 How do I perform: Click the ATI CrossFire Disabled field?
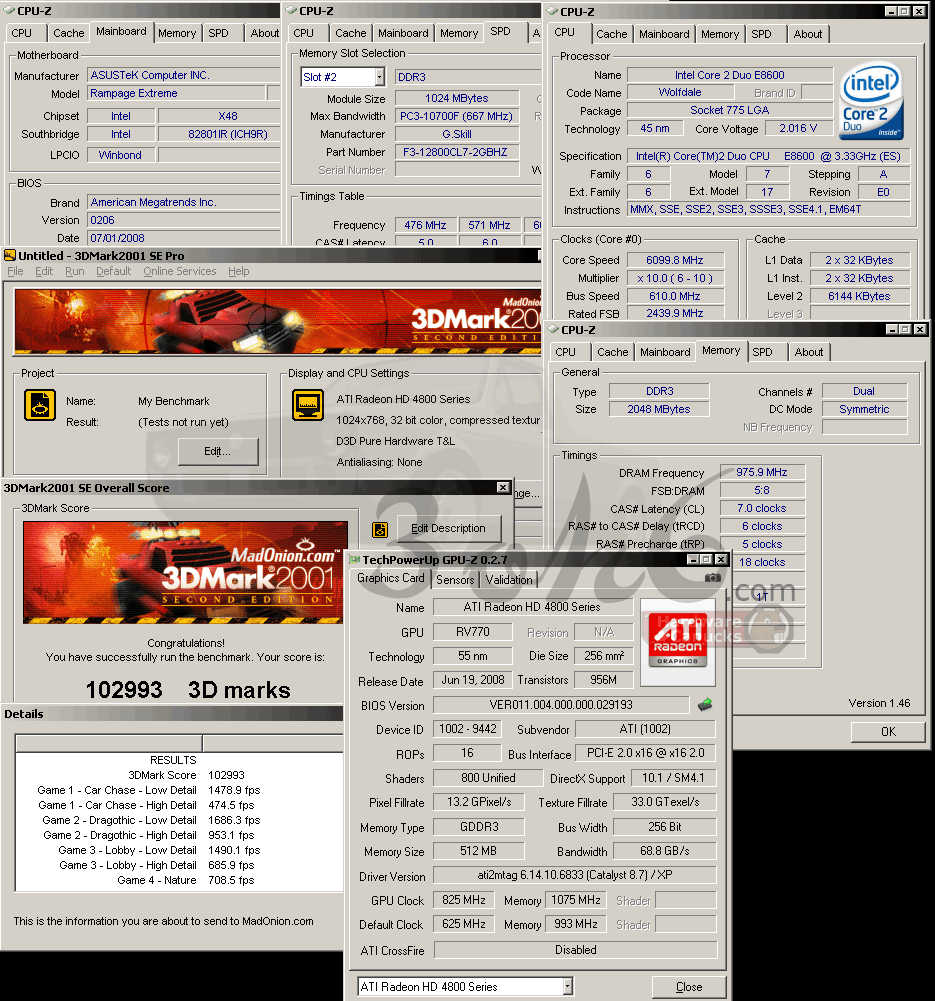575,950
